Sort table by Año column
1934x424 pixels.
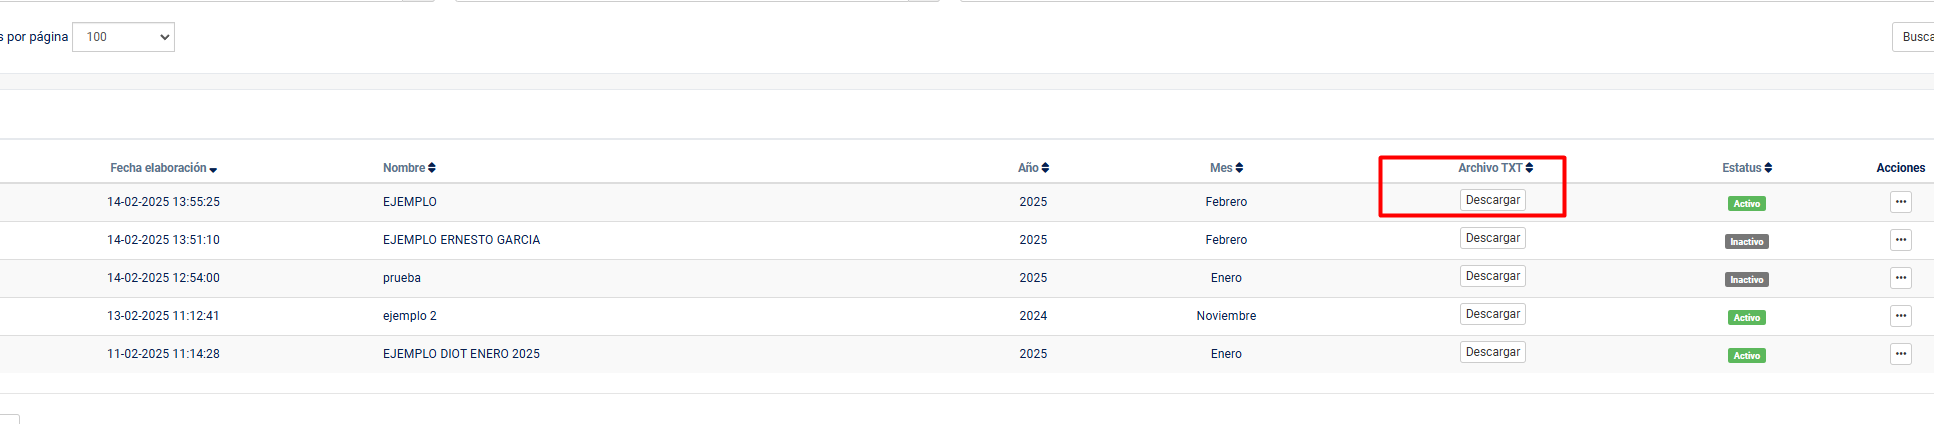[x=1033, y=168]
